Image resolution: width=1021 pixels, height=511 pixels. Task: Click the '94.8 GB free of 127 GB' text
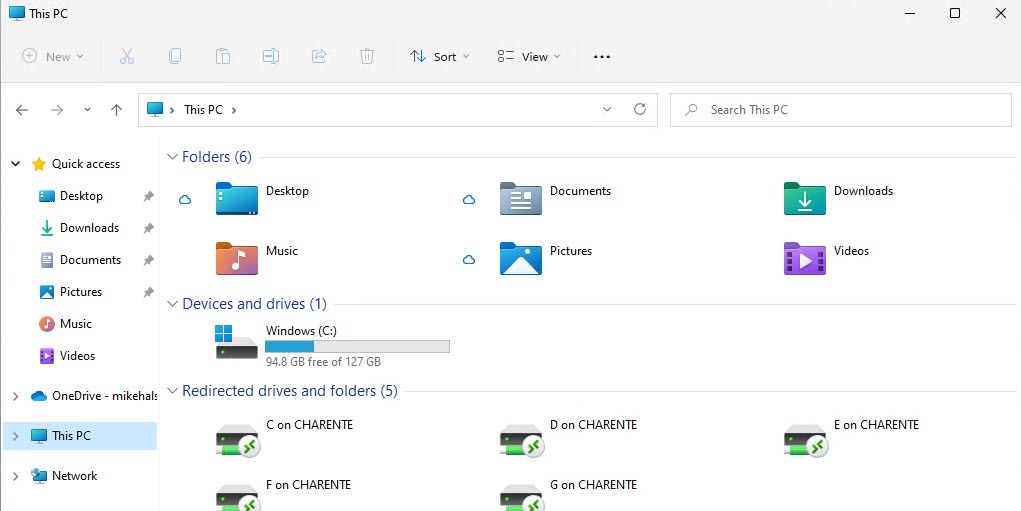click(323, 362)
